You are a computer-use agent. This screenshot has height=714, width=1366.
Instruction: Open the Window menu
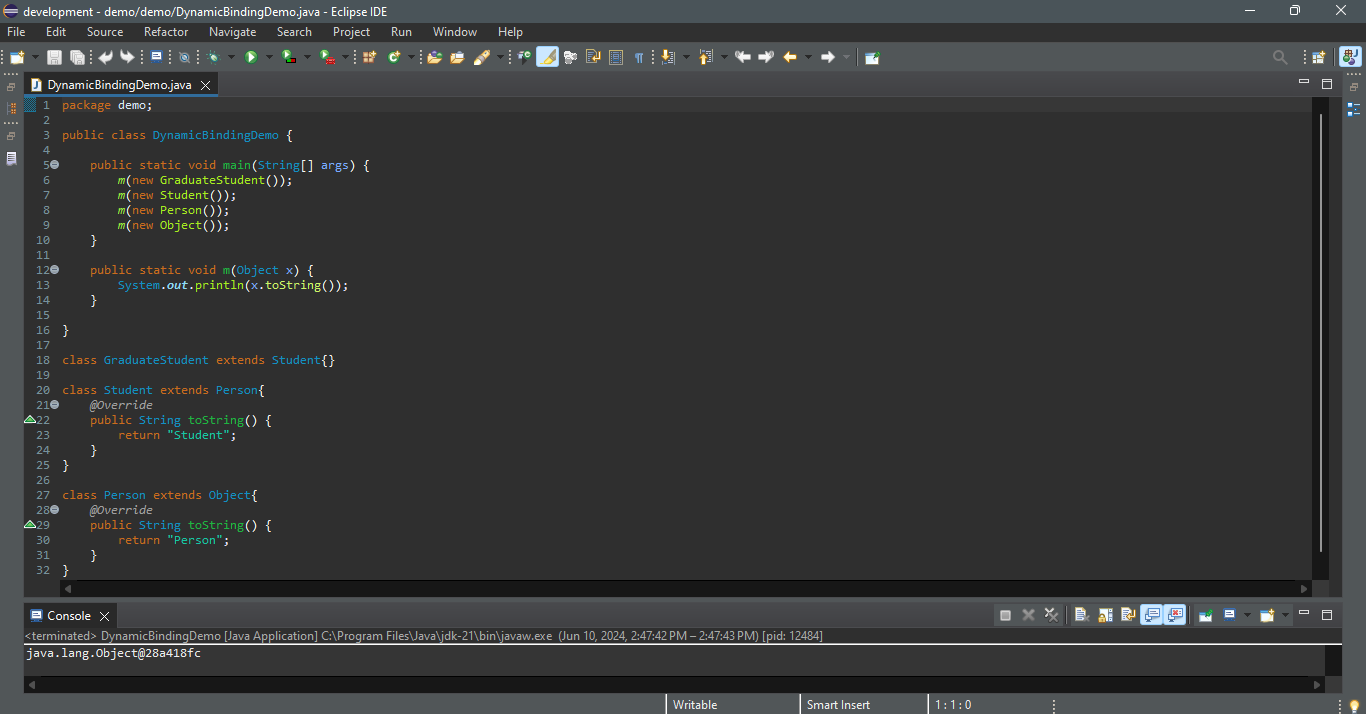click(455, 32)
